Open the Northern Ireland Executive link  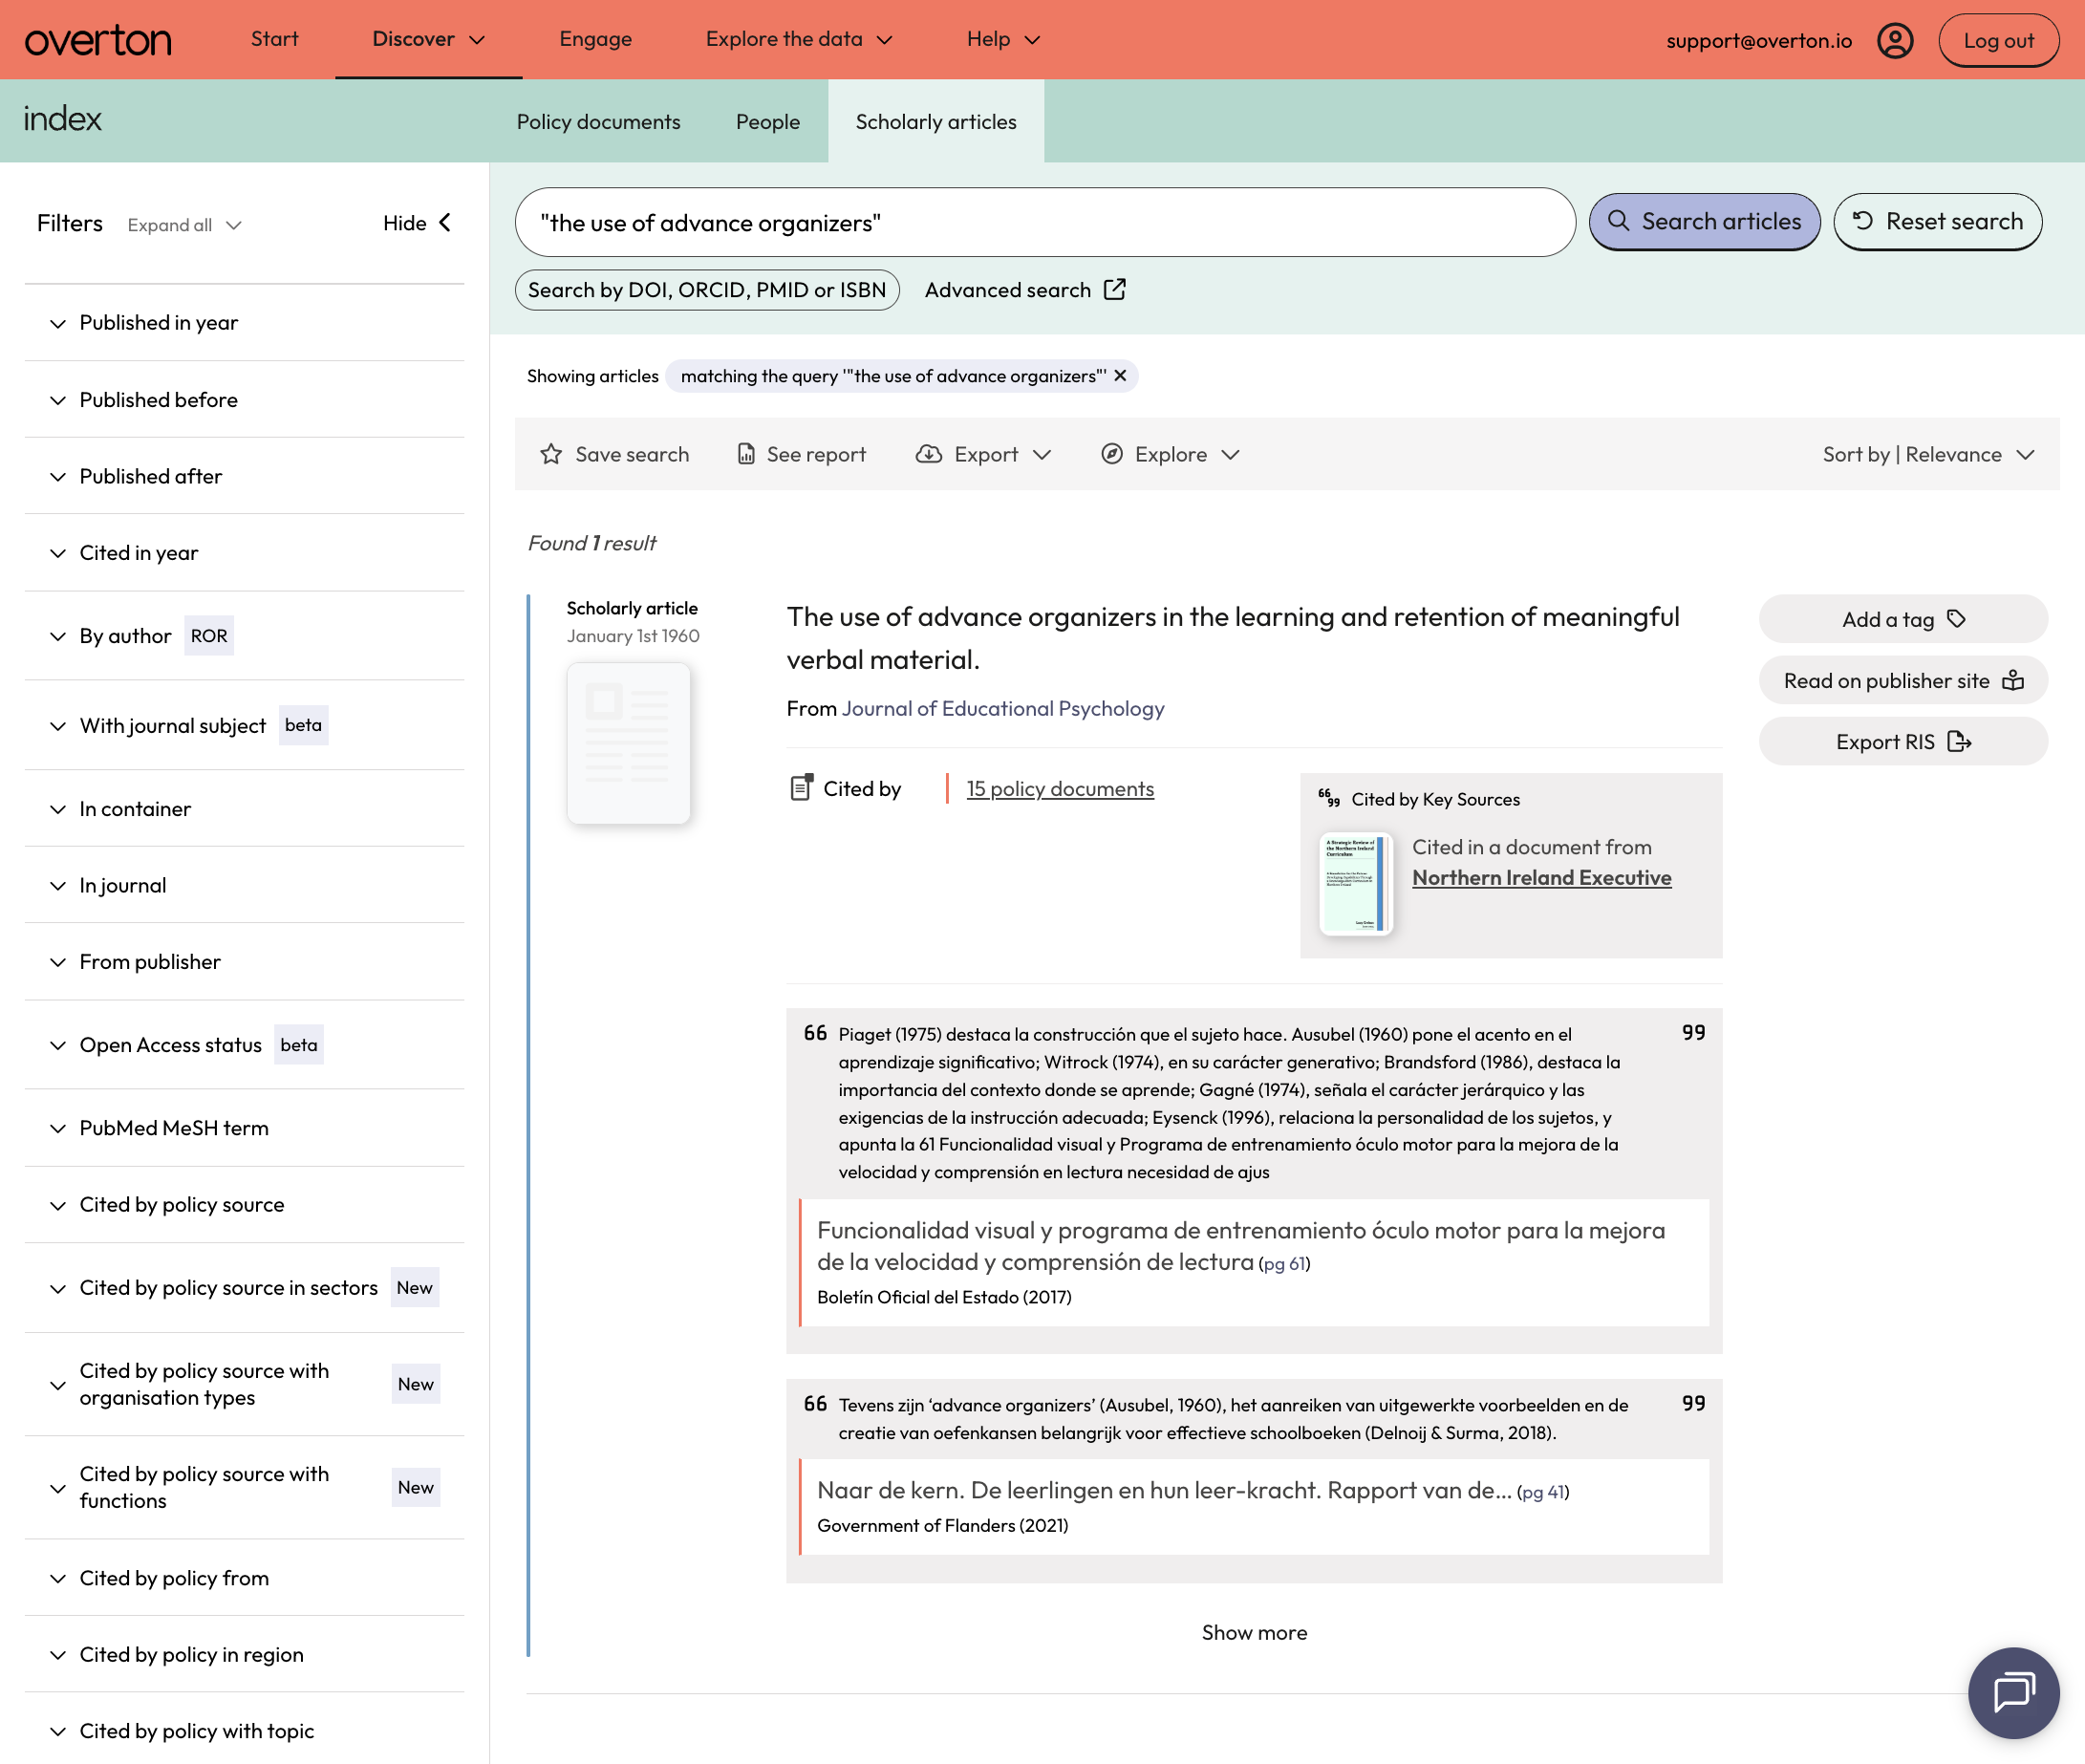[x=1541, y=878]
